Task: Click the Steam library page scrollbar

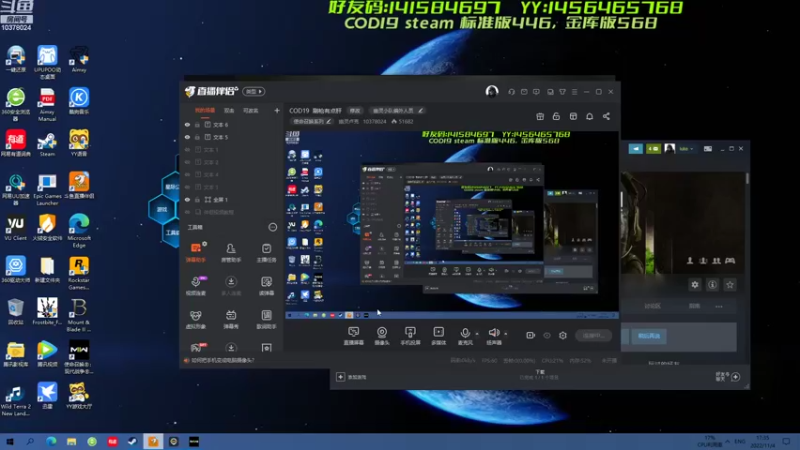Action: coord(747,179)
